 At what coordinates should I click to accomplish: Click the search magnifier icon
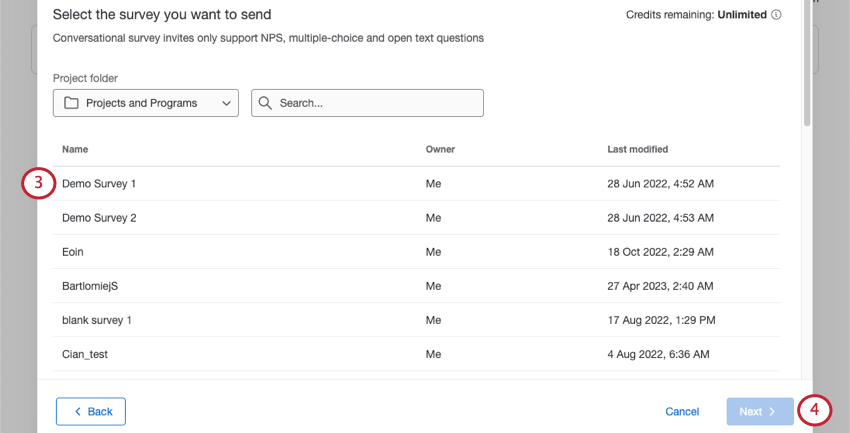(x=265, y=103)
